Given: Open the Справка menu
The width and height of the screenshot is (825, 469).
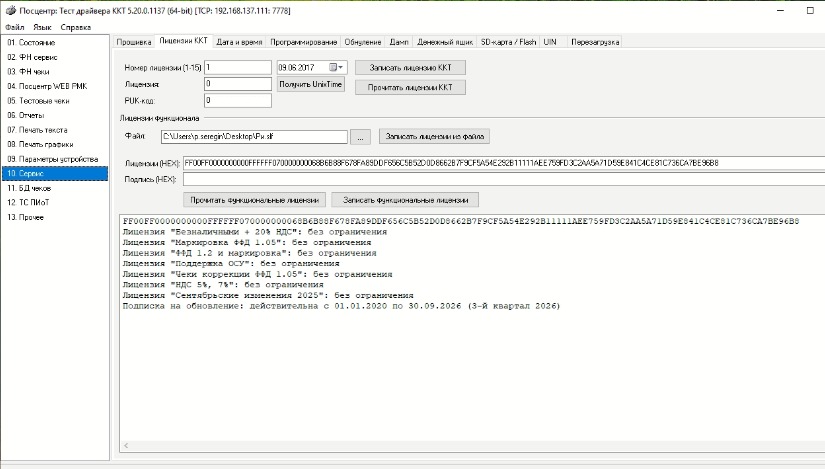Looking at the screenshot, I should pos(76,27).
